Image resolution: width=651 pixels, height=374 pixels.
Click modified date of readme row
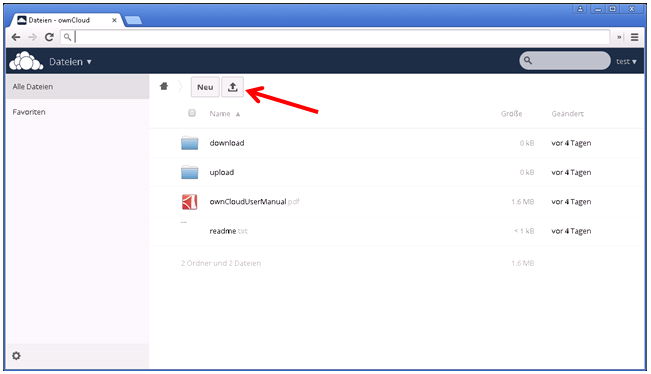click(x=571, y=231)
